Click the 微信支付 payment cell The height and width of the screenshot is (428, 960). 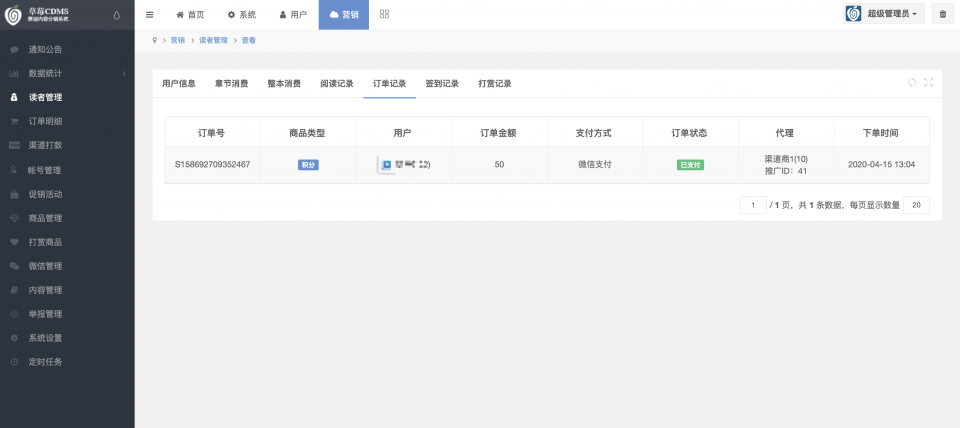(594, 165)
